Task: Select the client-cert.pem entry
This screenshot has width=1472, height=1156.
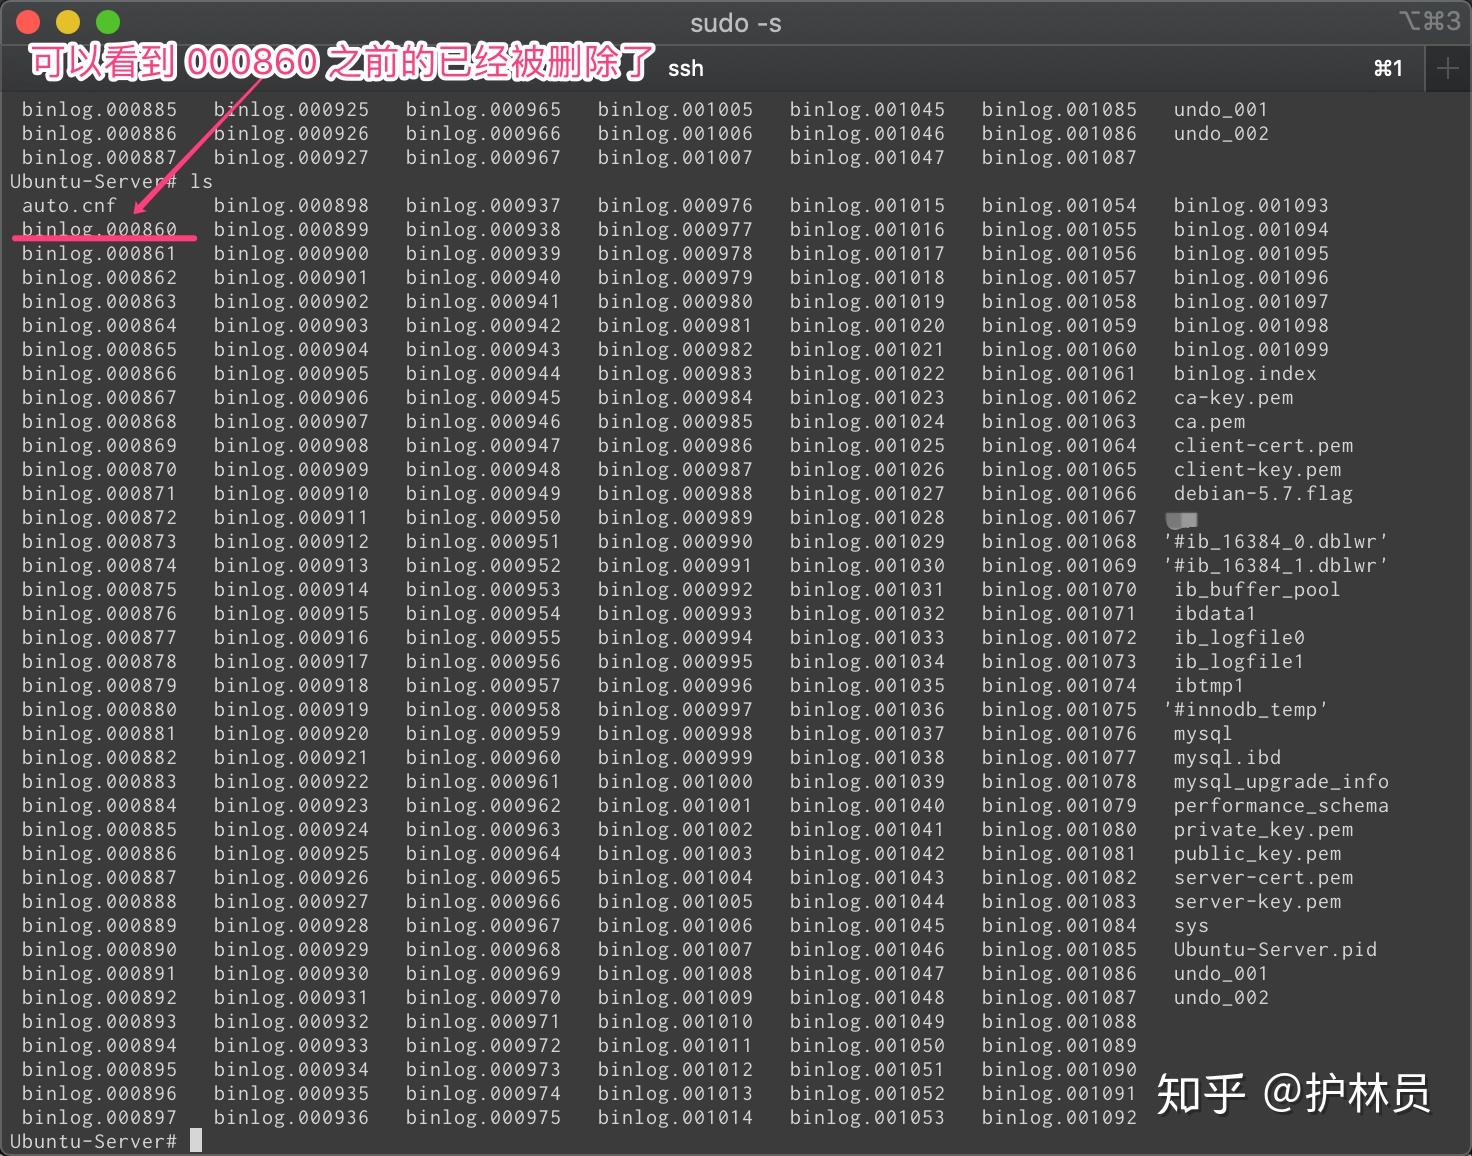Action: tap(1262, 445)
